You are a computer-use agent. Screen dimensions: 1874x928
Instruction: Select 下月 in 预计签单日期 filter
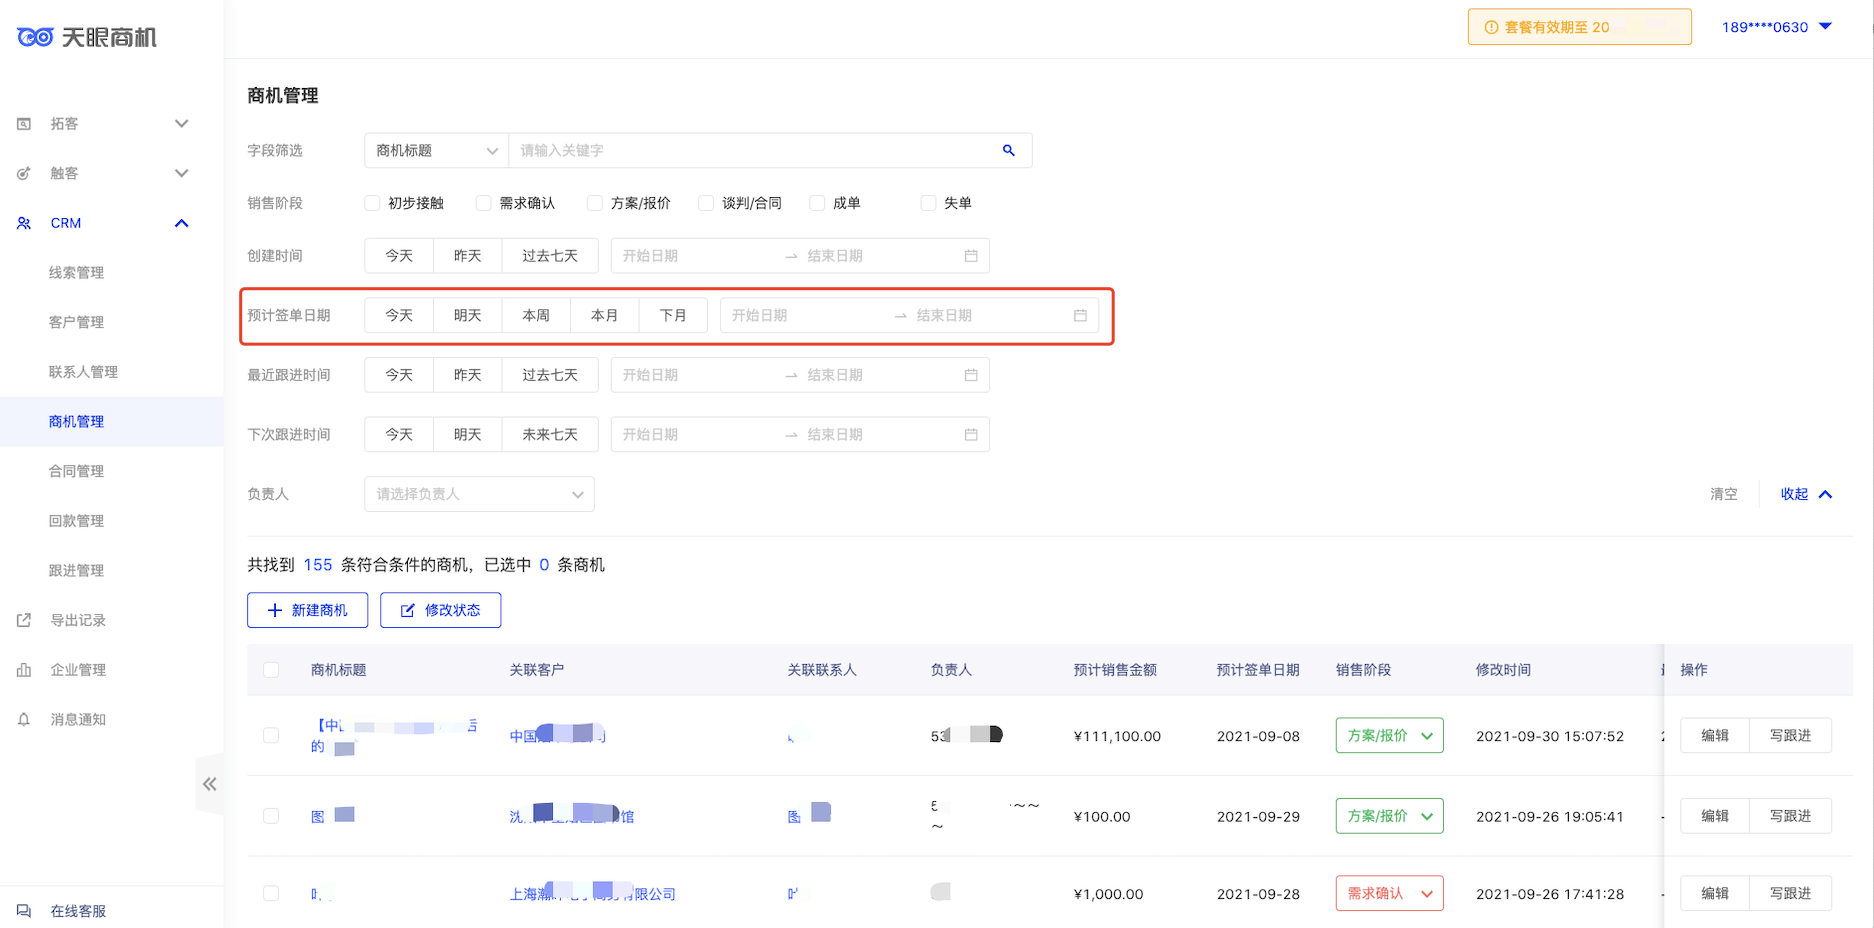[673, 315]
